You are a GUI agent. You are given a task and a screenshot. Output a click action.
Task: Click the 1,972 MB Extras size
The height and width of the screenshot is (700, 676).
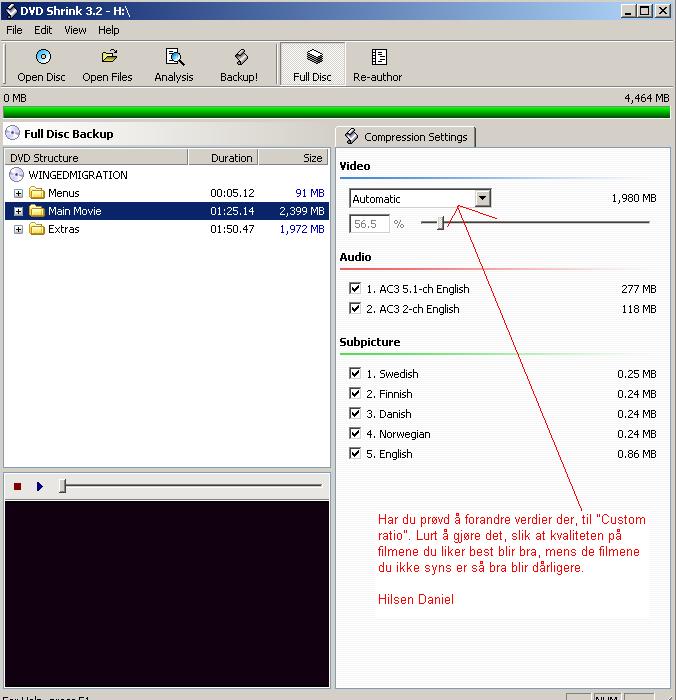[x=302, y=229]
